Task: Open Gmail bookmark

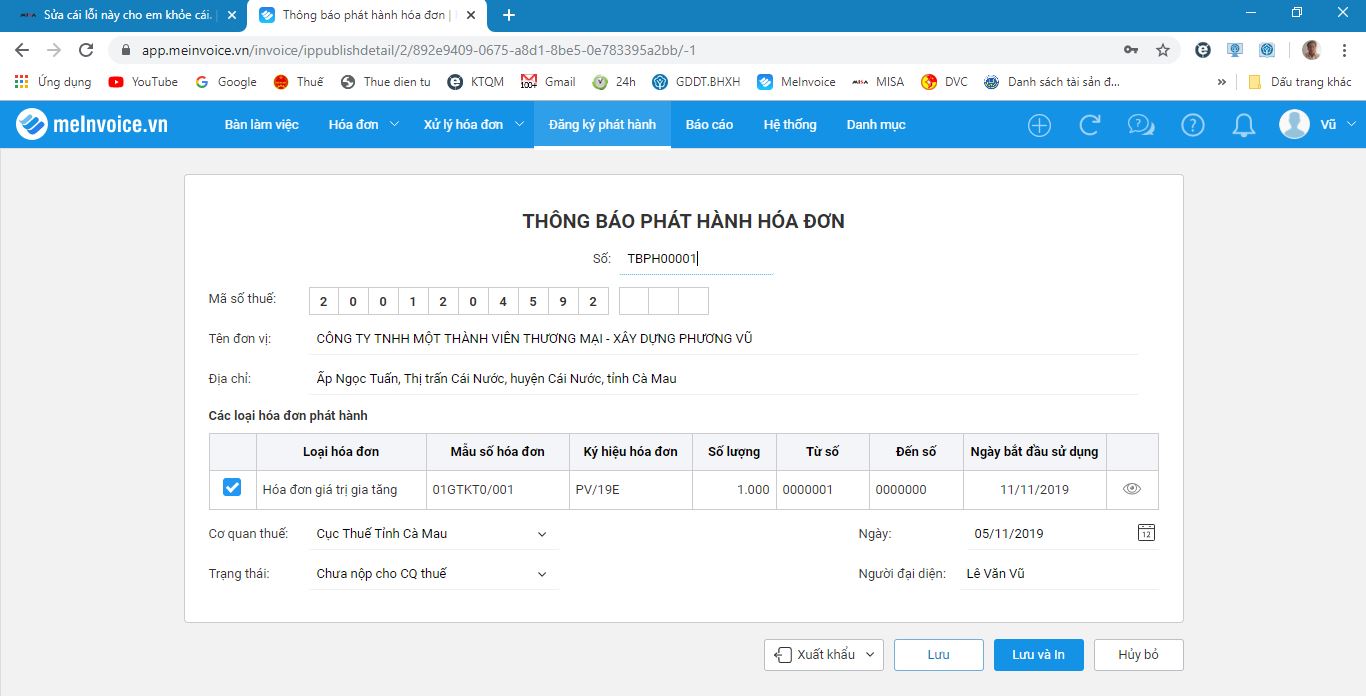Action: [548, 82]
